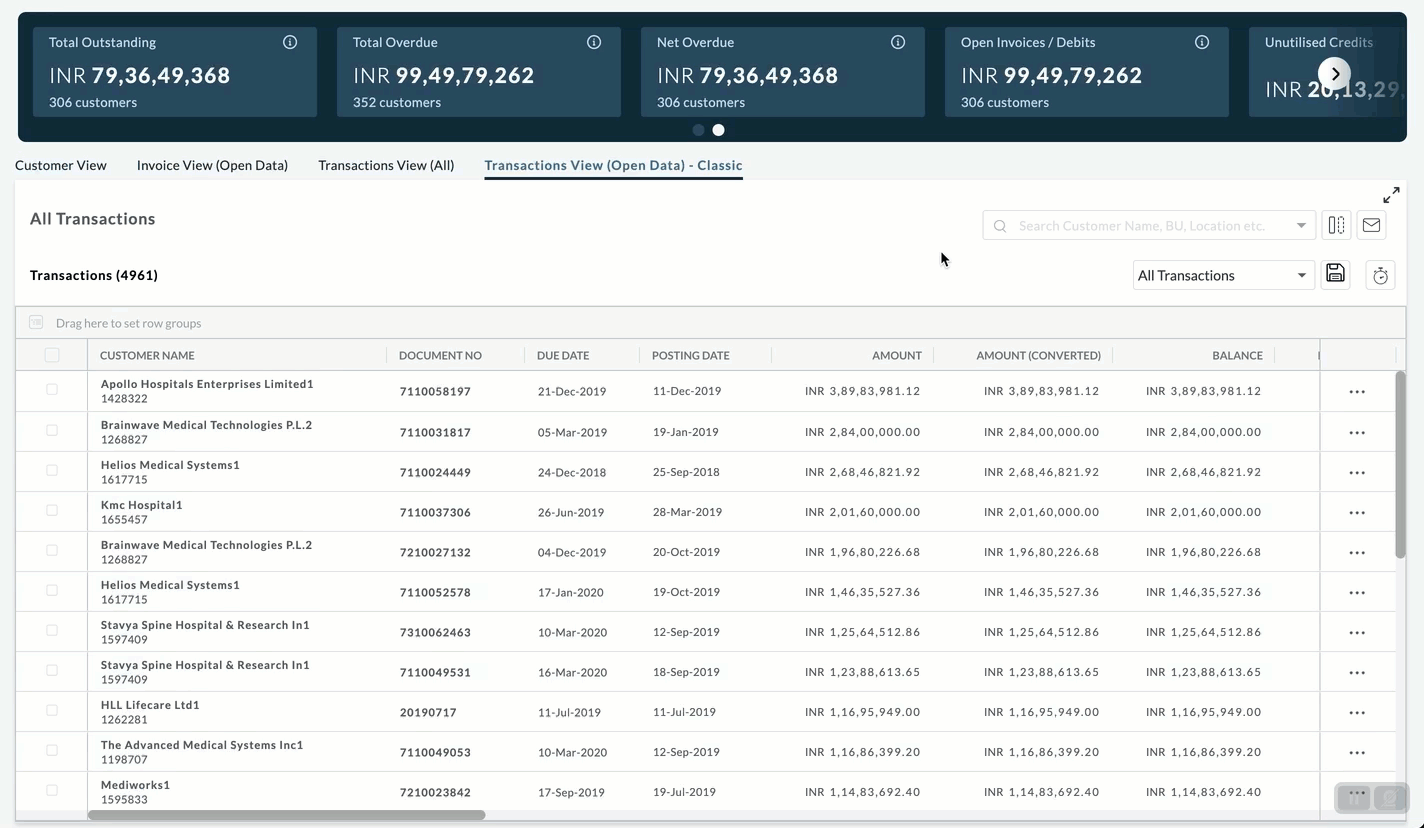1424x828 pixels.
Task: Select HLL Lifecare Ltd1 row checkbox
Action: point(52,710)
